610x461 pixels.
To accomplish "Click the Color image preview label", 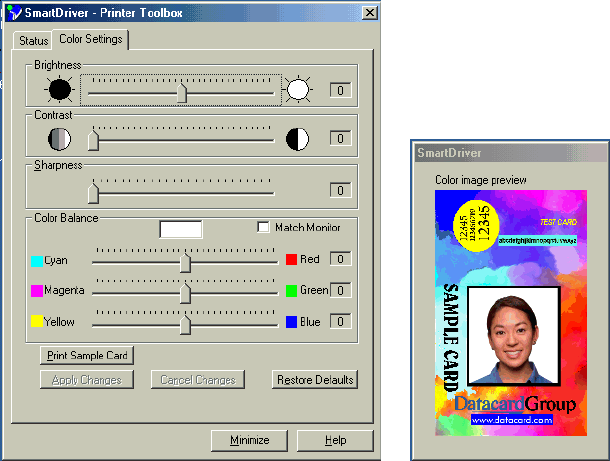I will pyautogui.click(x=480, y=180).
